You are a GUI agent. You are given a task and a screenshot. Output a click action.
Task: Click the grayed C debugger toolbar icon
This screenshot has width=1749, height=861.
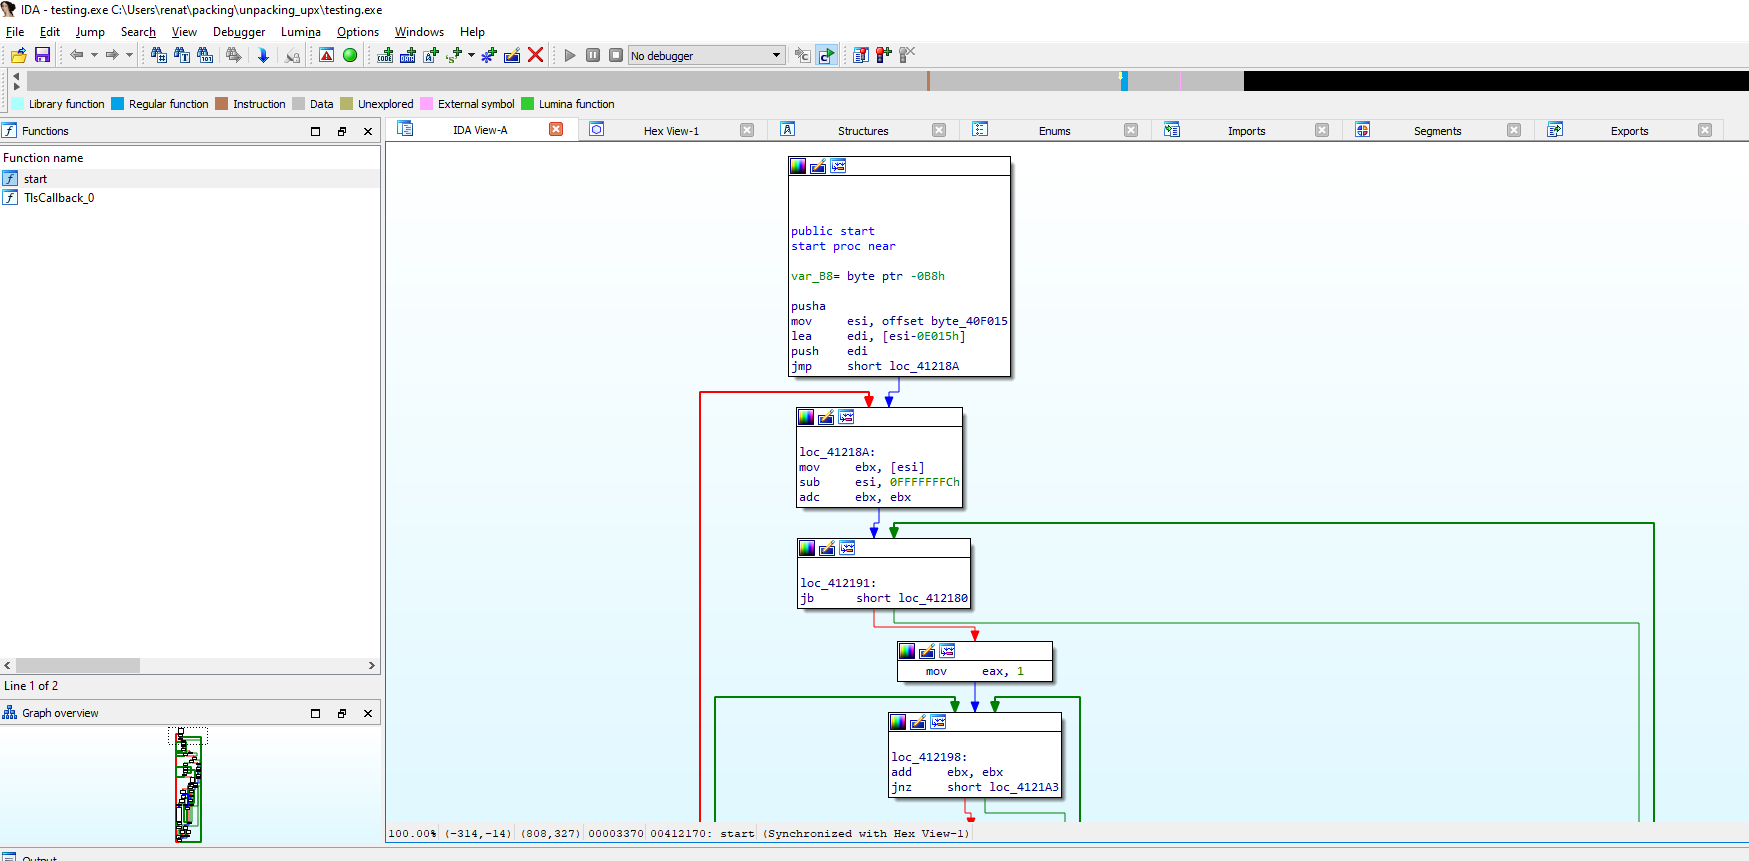point(802,55)
